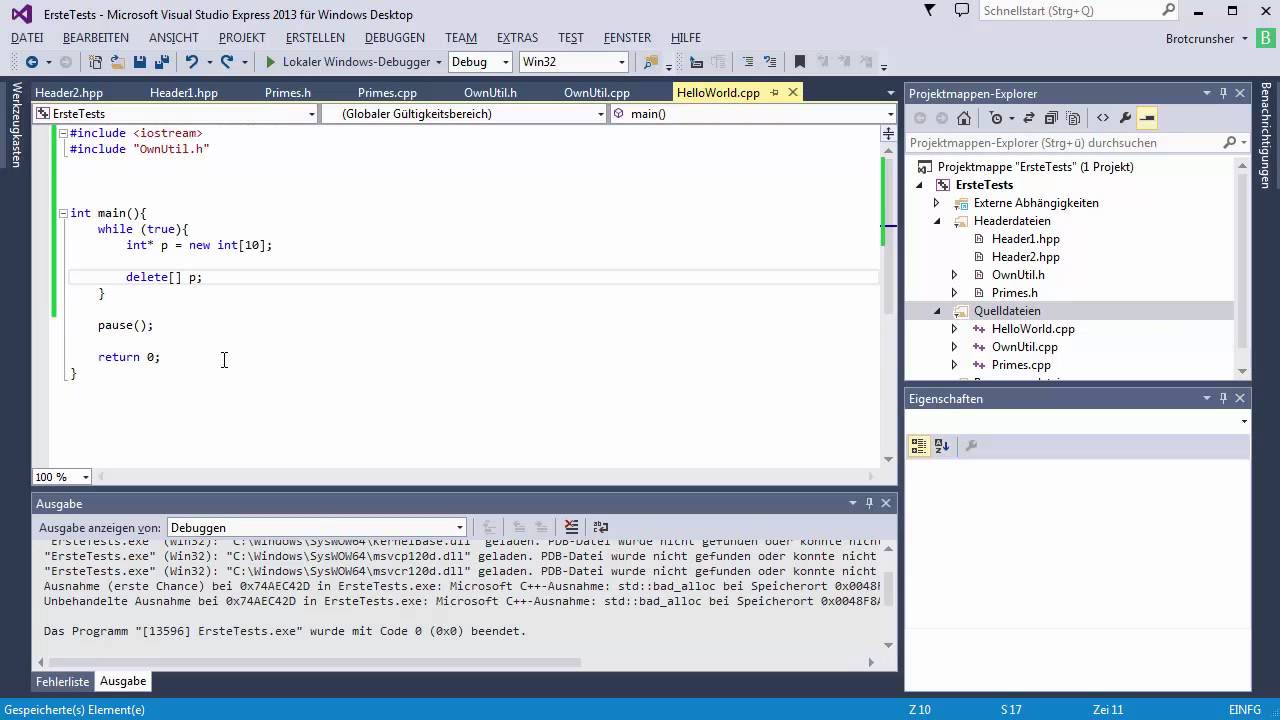Viewport: 1280px width, 720px height.
Task: Open the Benachrichtigungen side tab
Action: pyautogui.click(x=1265, y=135)
